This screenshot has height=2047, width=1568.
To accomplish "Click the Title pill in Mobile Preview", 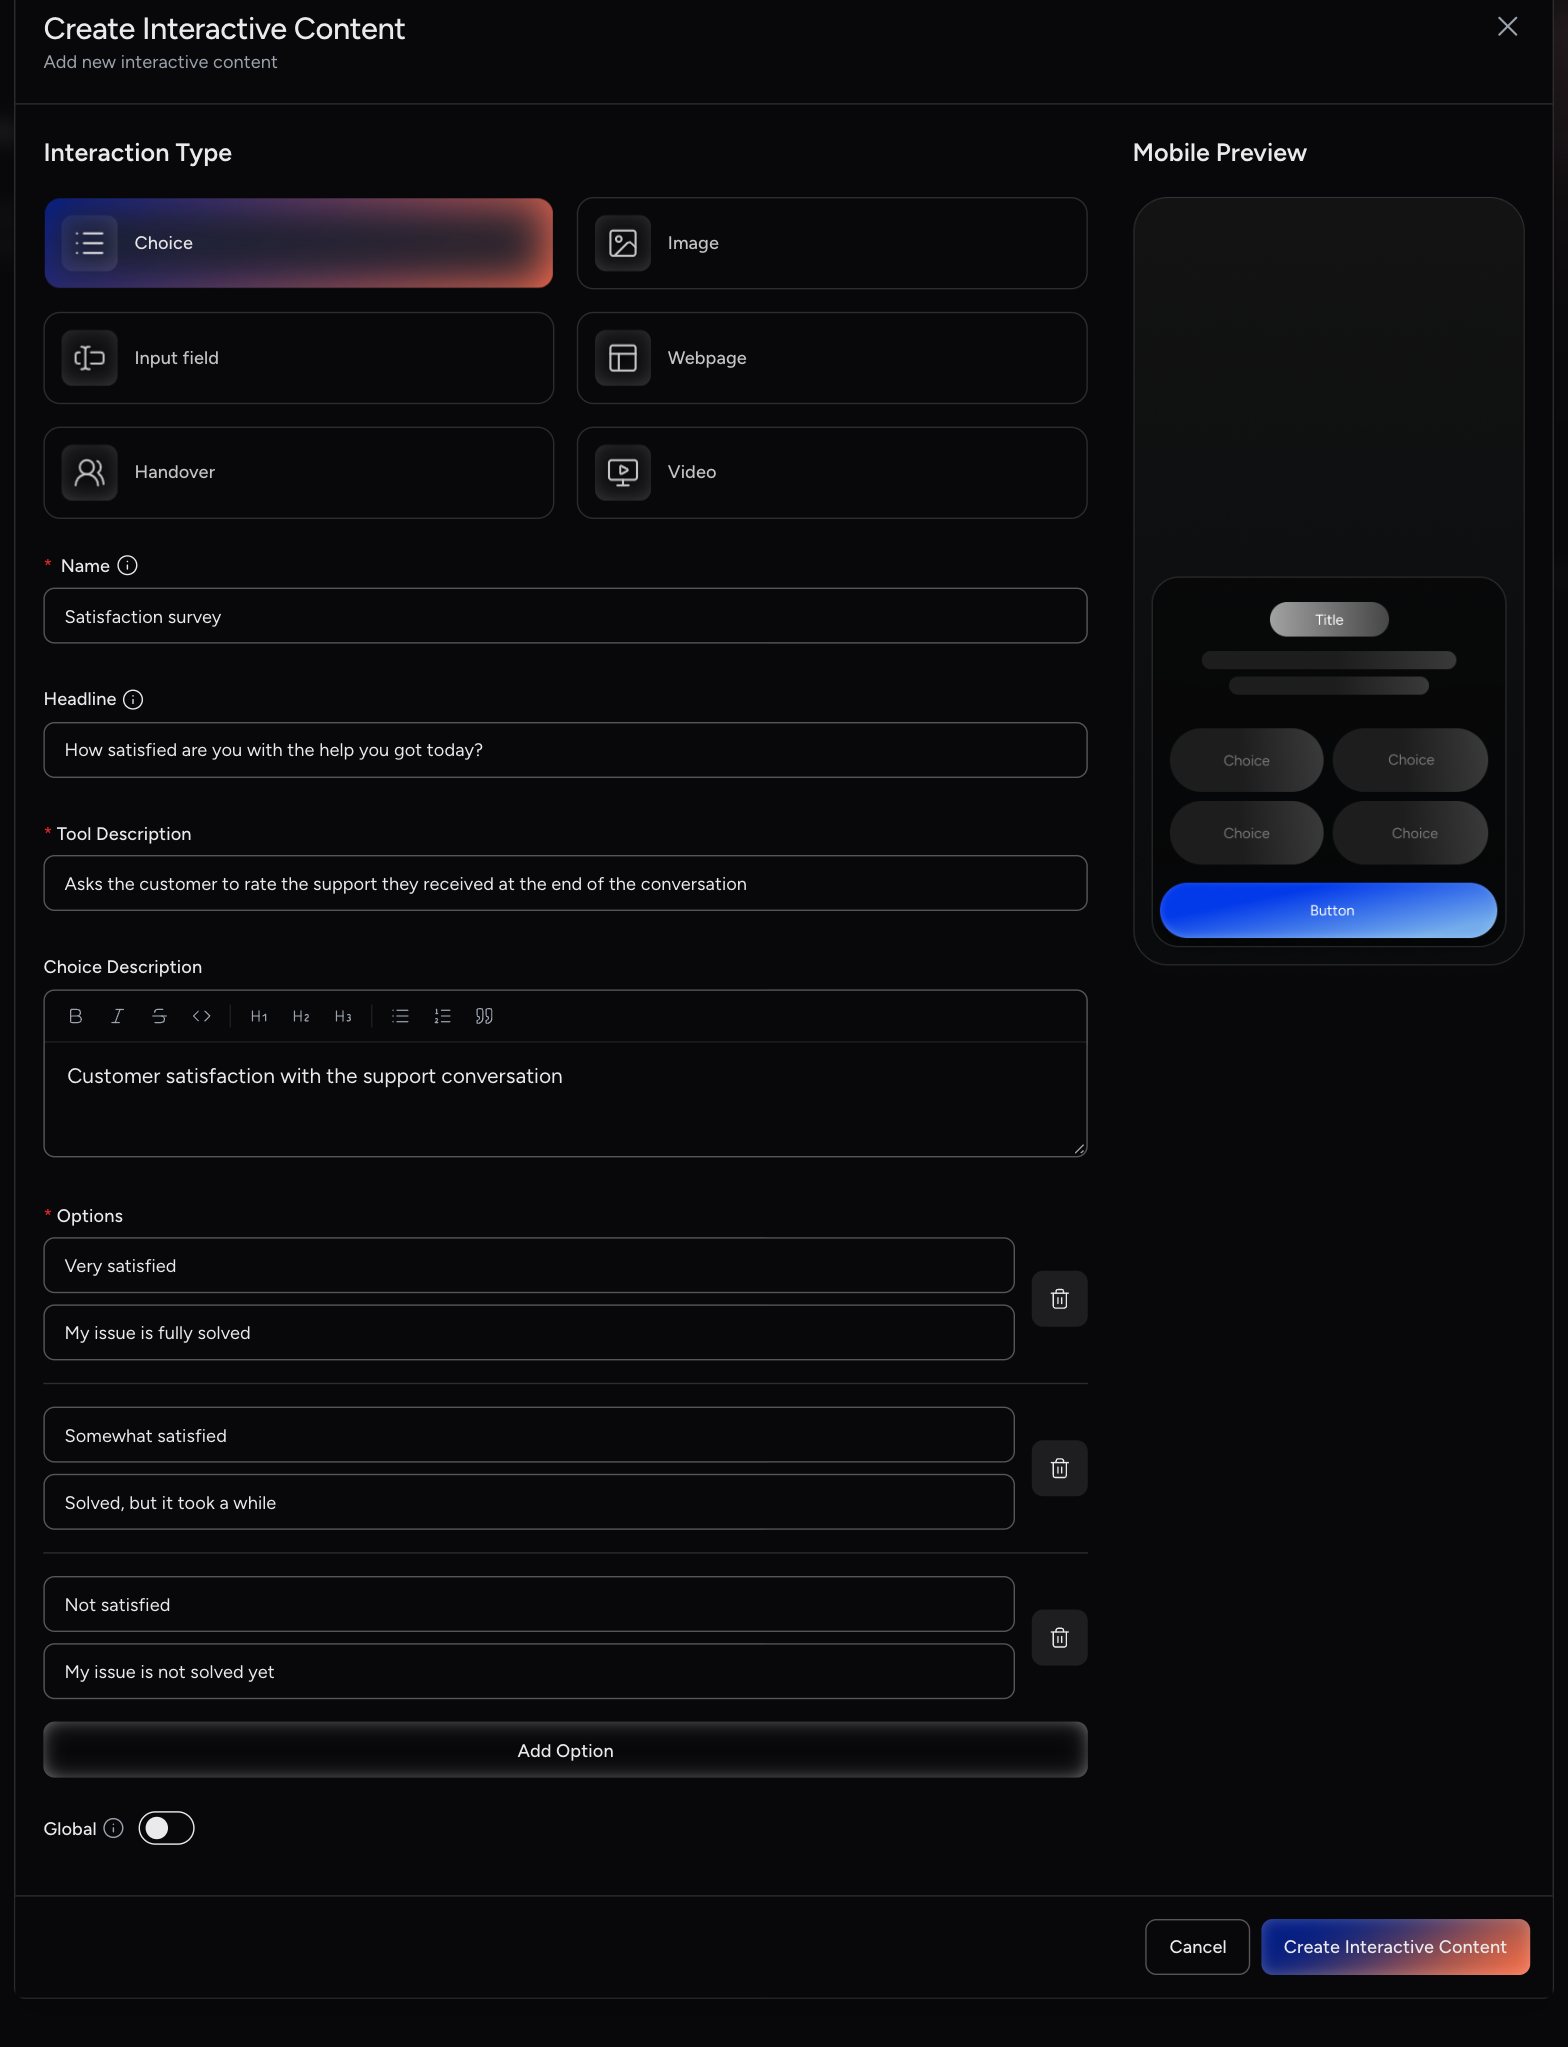I will 1329,620.
